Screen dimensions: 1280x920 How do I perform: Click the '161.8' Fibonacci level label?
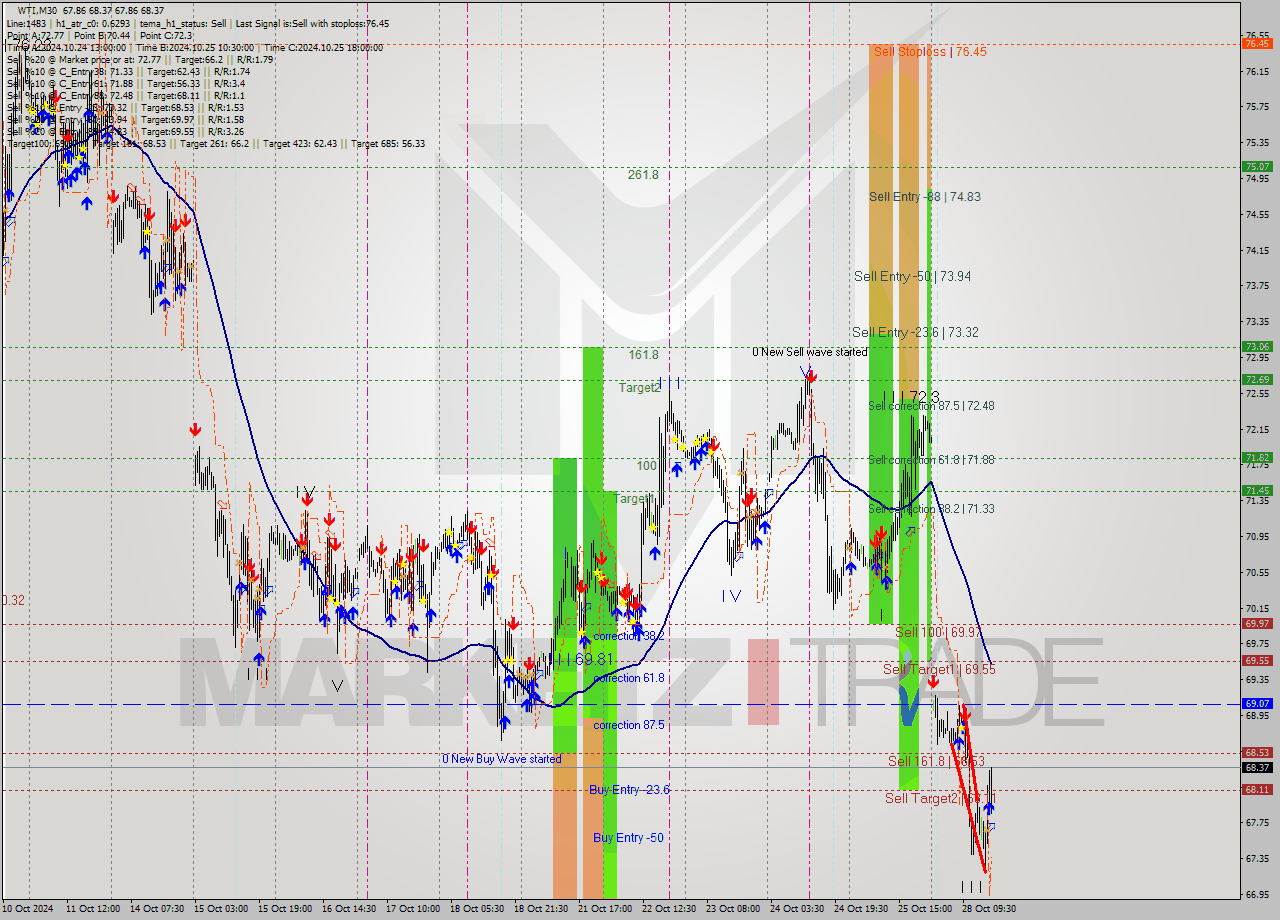(x=643, y=354)
